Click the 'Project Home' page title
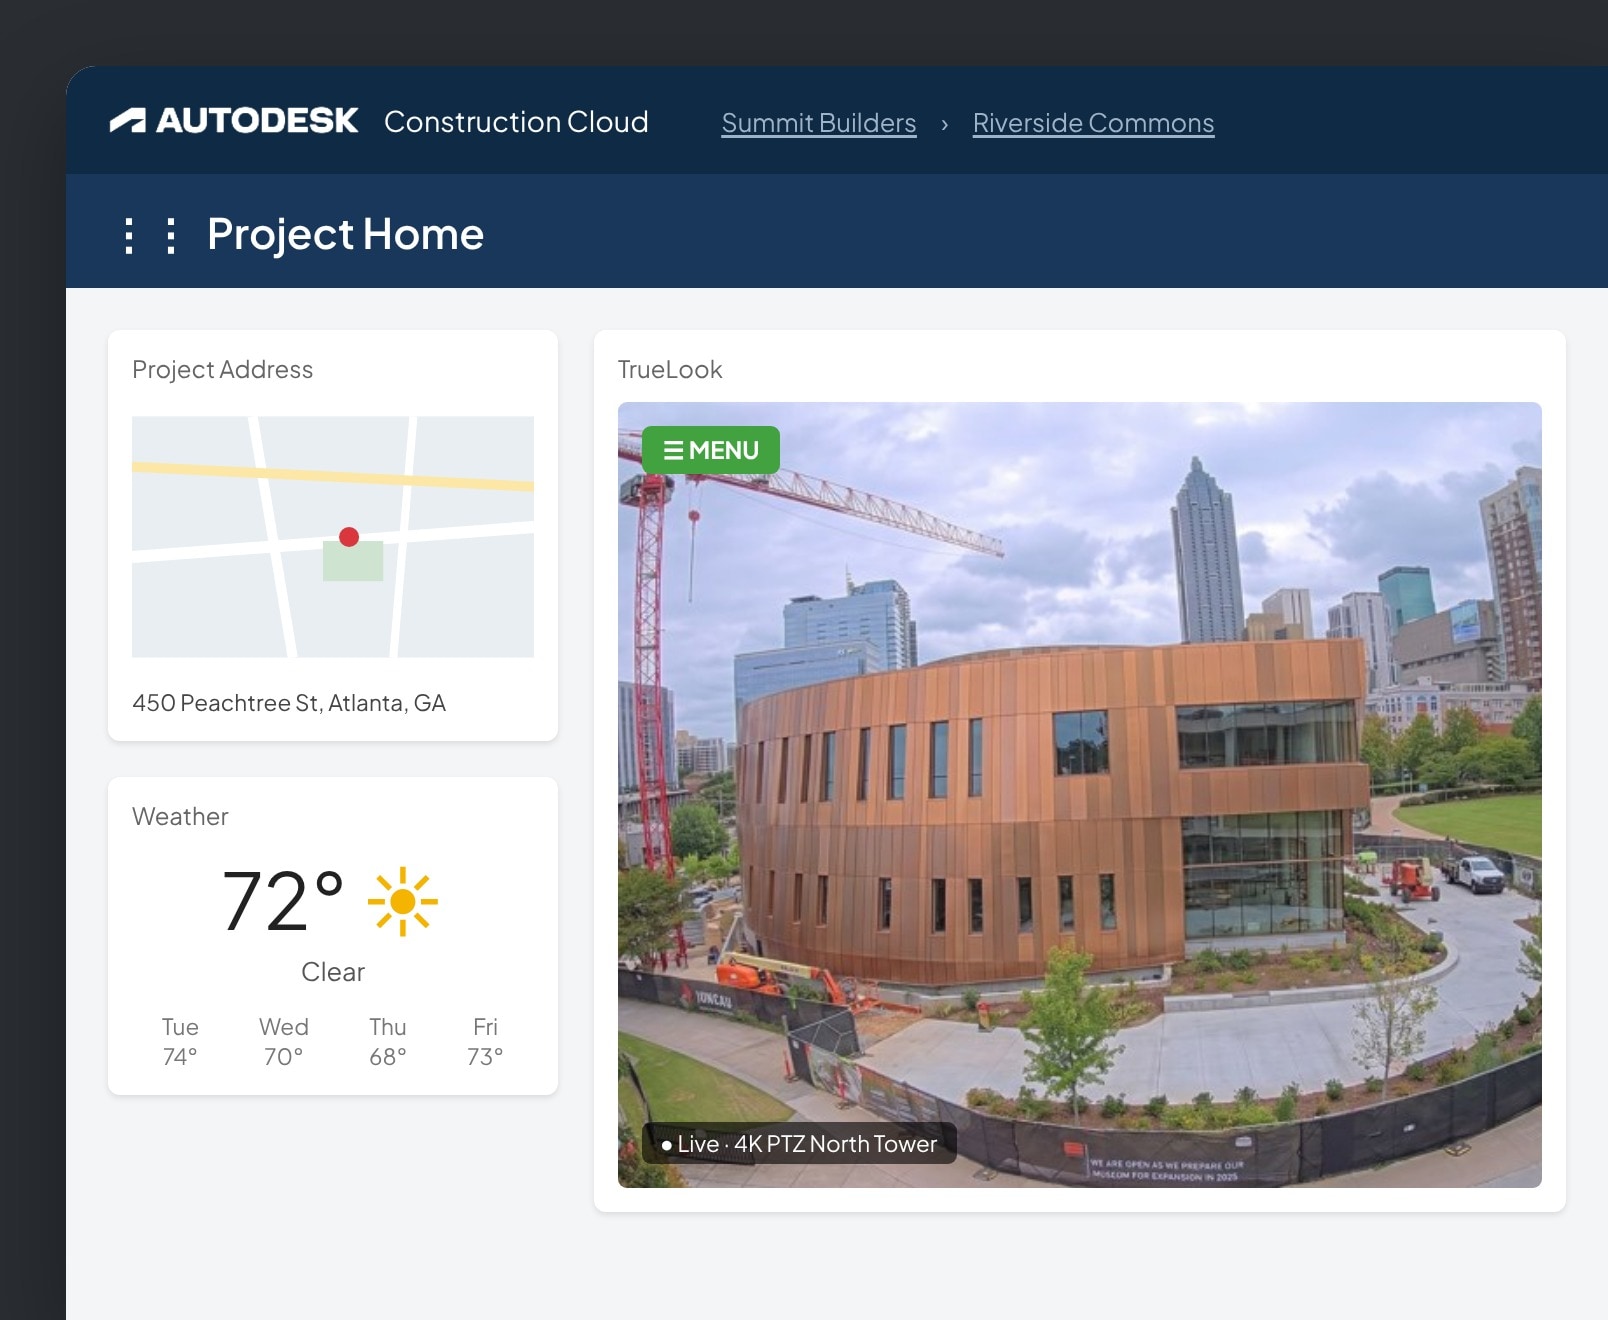1608x1320 pixels. [346, 234]
